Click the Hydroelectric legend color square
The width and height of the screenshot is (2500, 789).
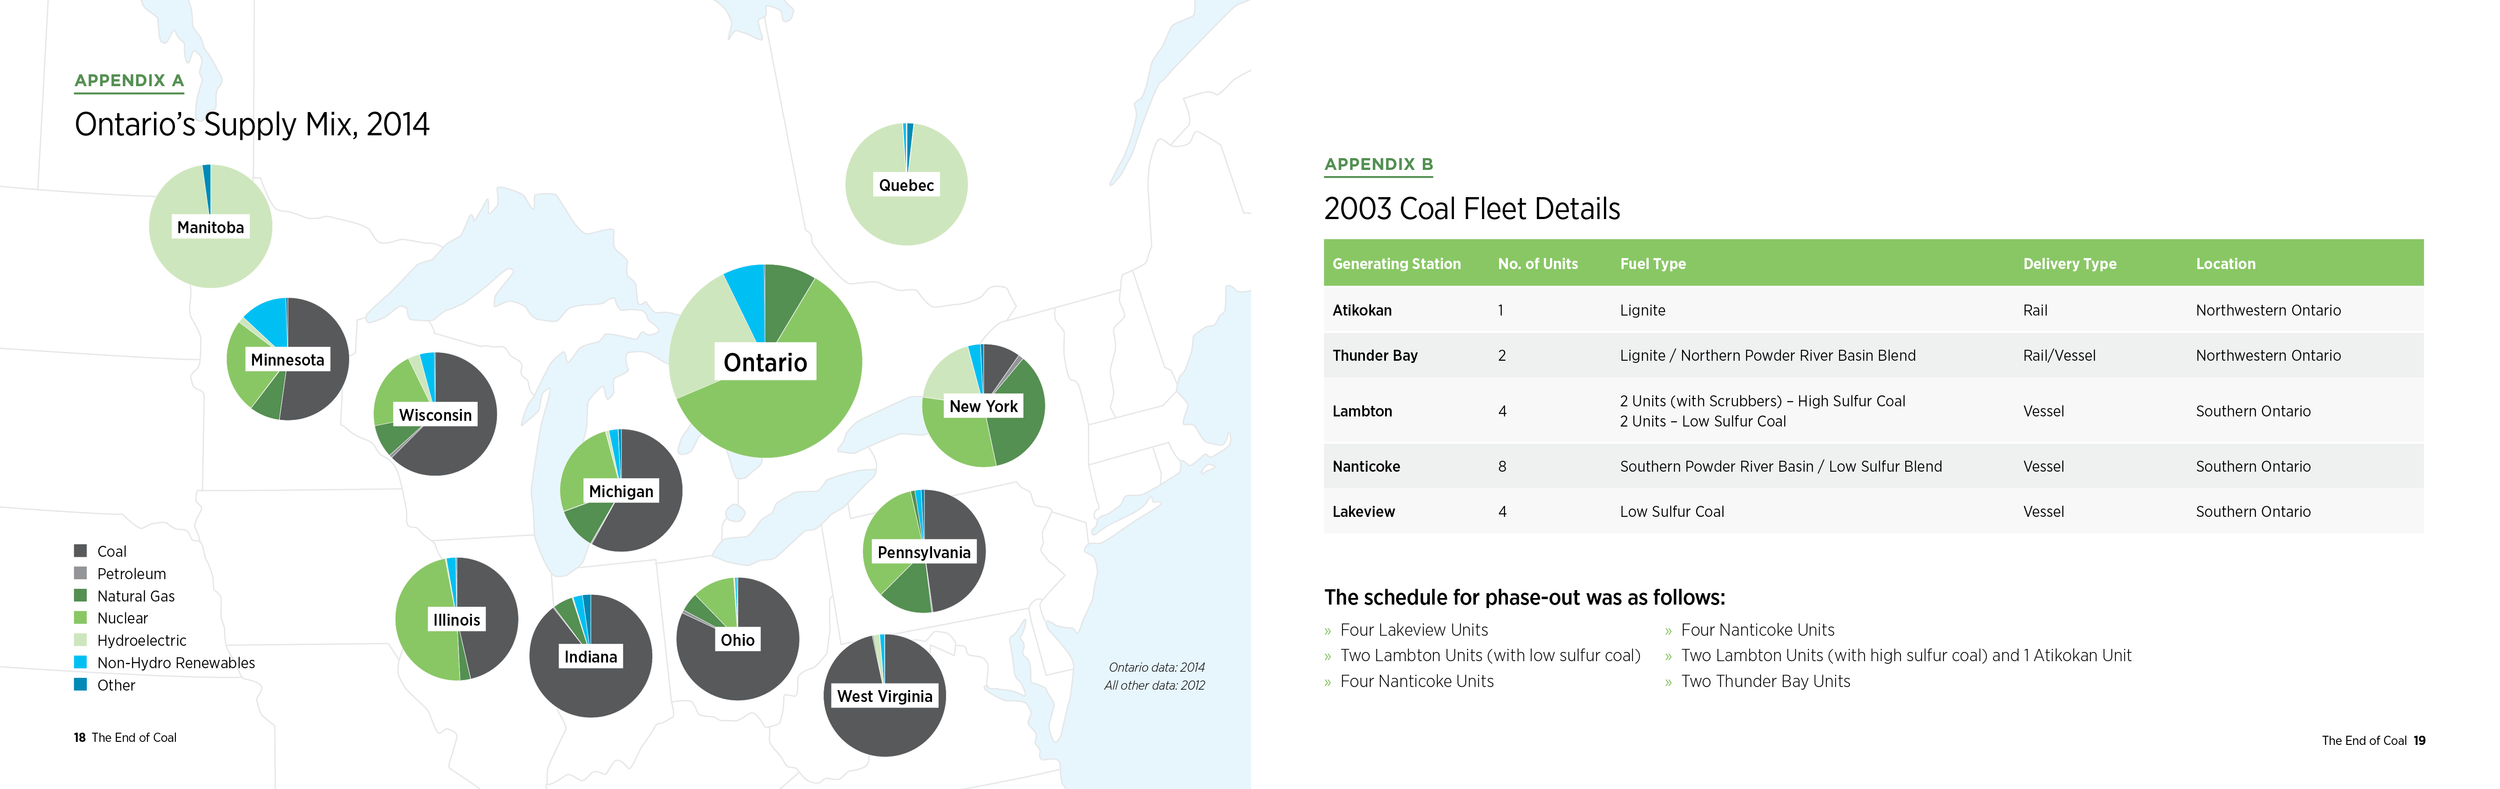pos(80,640)
